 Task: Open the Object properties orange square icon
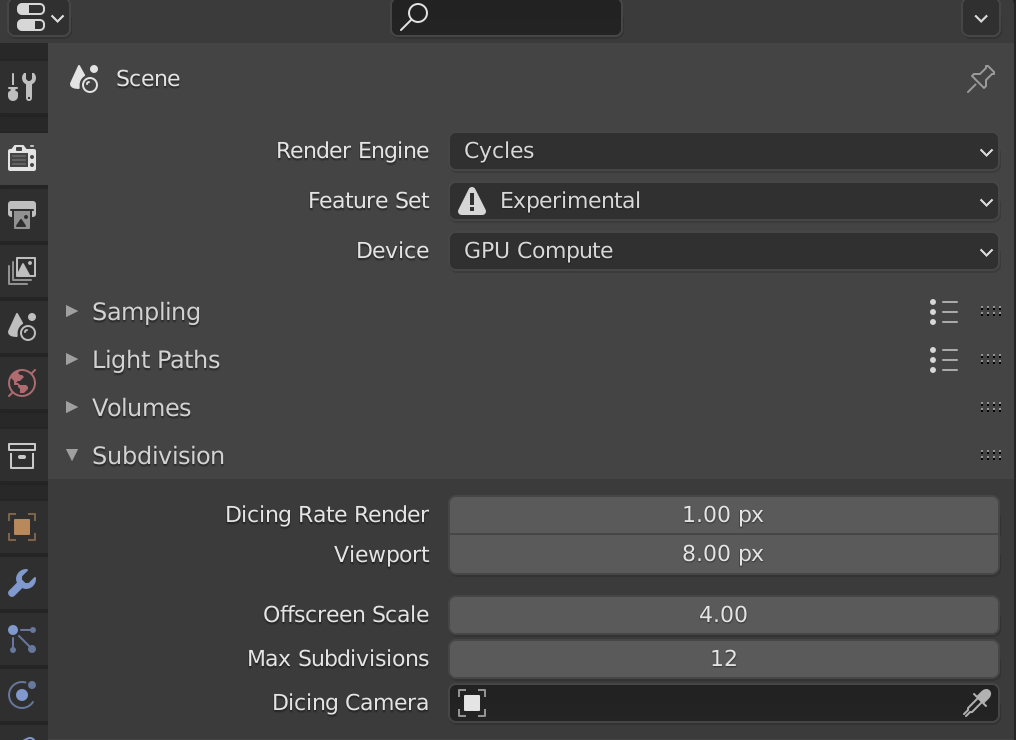coord(22,527)
